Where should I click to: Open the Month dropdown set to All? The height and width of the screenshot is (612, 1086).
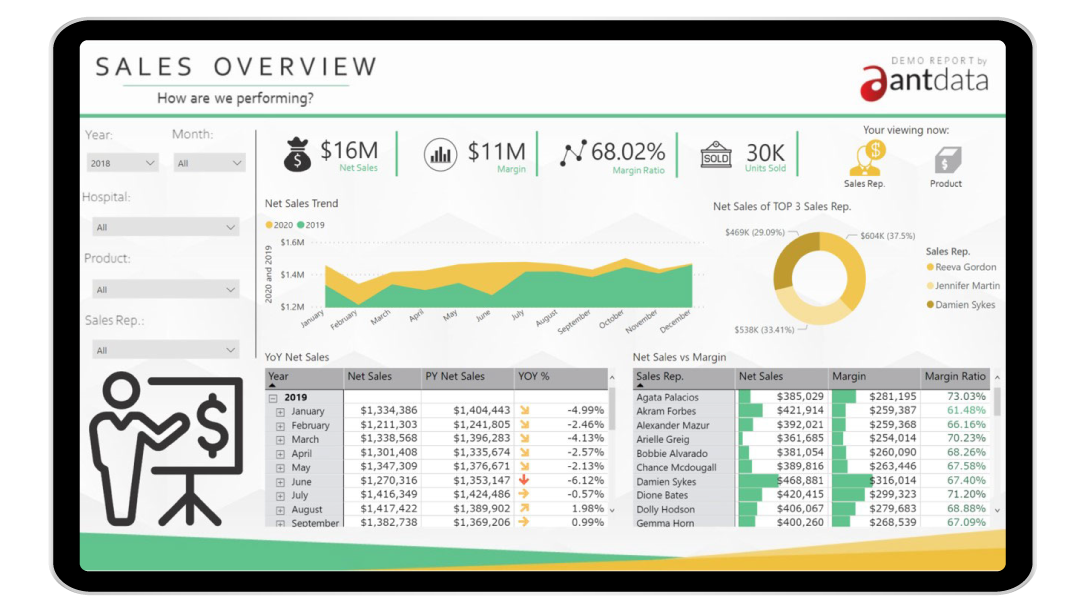(x=209, y=161)
